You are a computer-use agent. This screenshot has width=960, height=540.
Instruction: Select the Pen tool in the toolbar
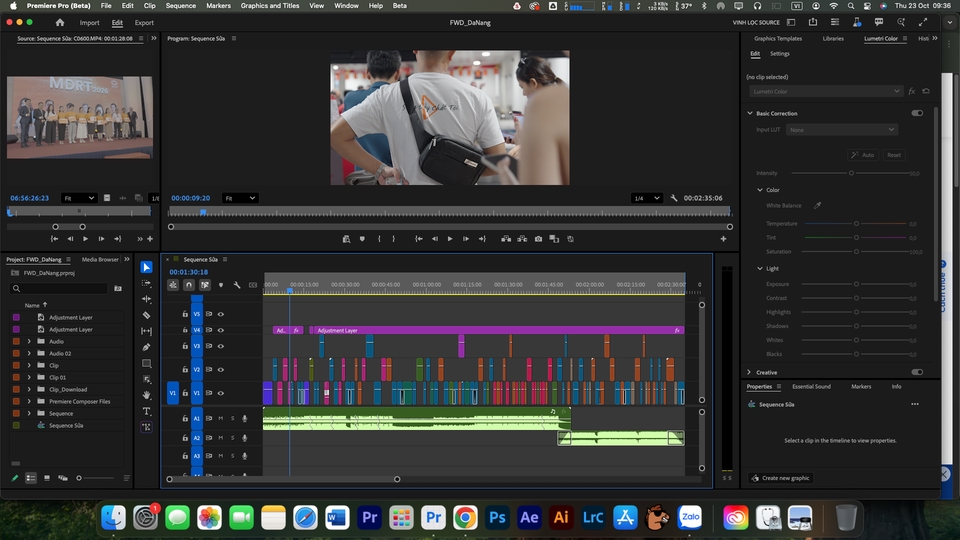[x=147, y=347]
